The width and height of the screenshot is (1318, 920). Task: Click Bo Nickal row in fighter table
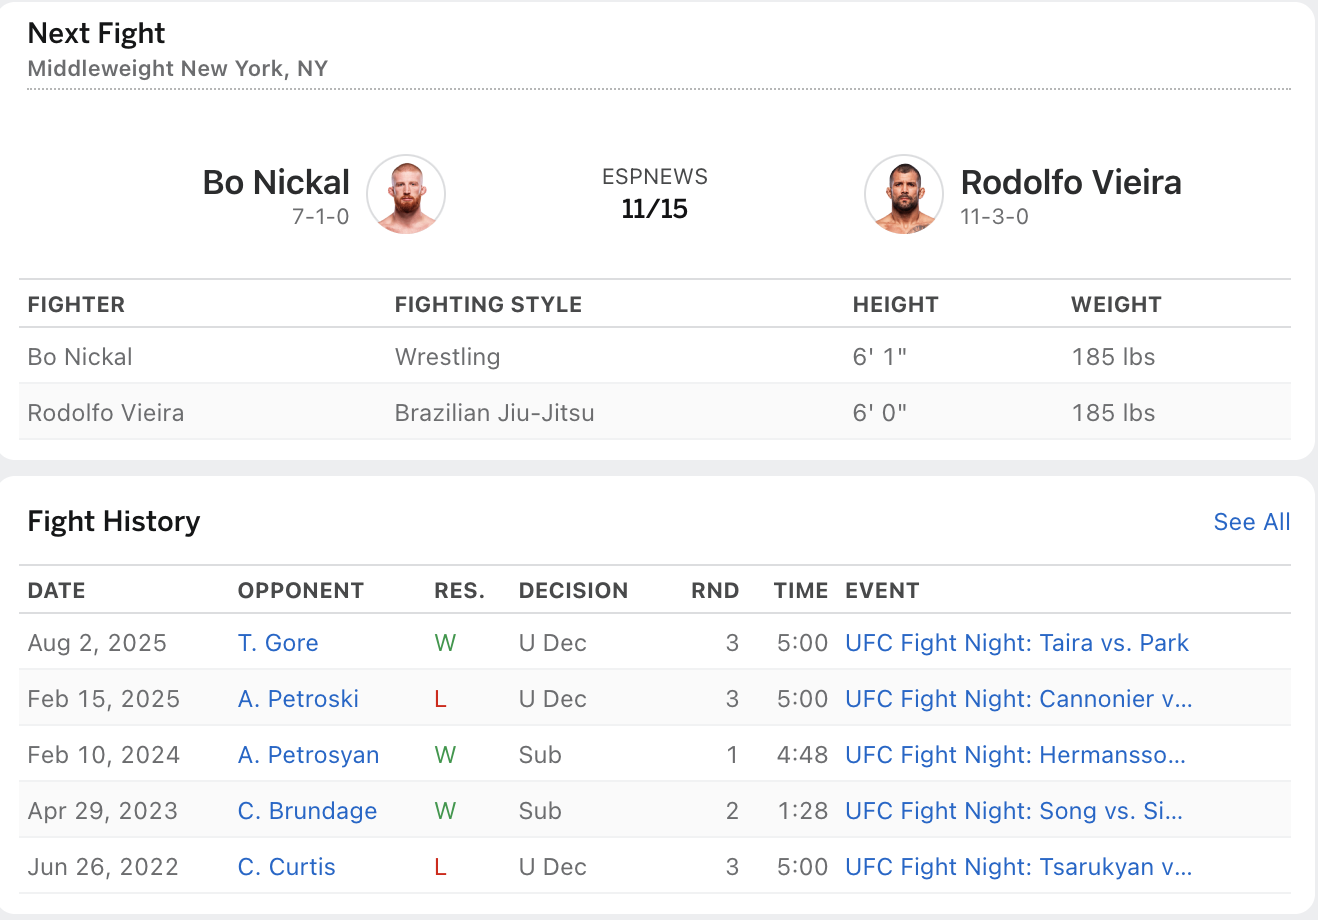coord(80,357)
